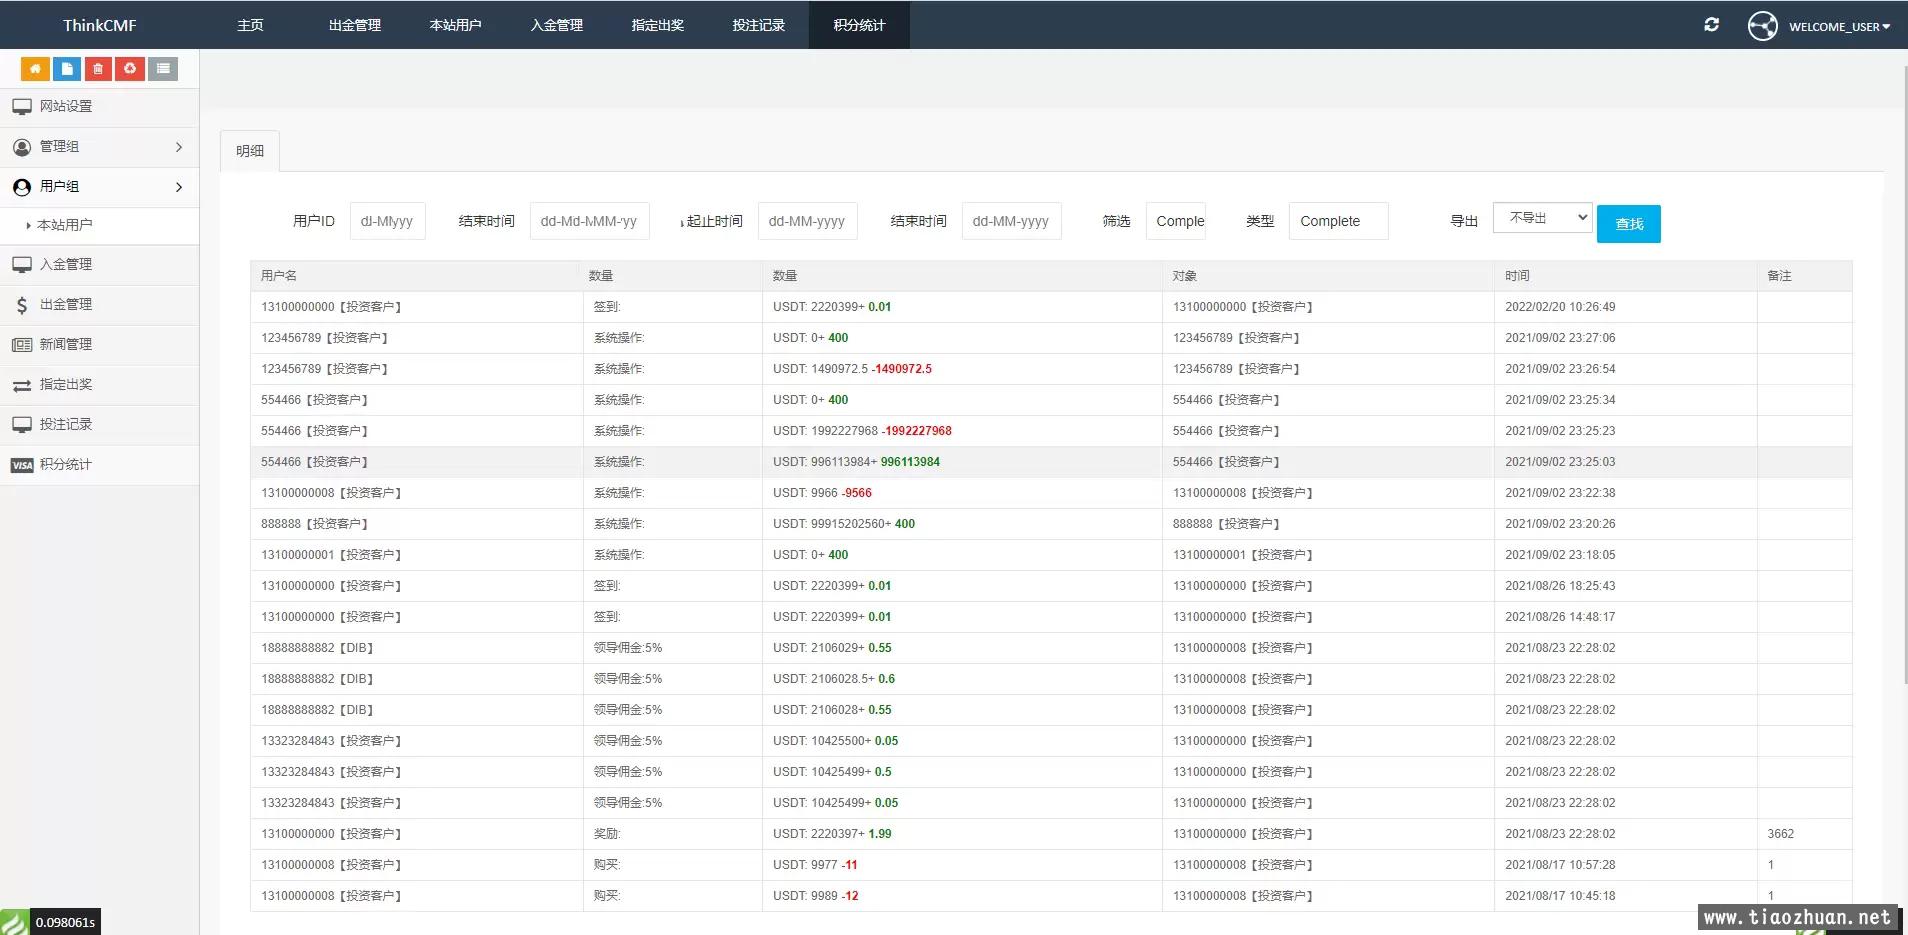Expand the 管理组 sidebar chevron

click(x=179, y=147)
